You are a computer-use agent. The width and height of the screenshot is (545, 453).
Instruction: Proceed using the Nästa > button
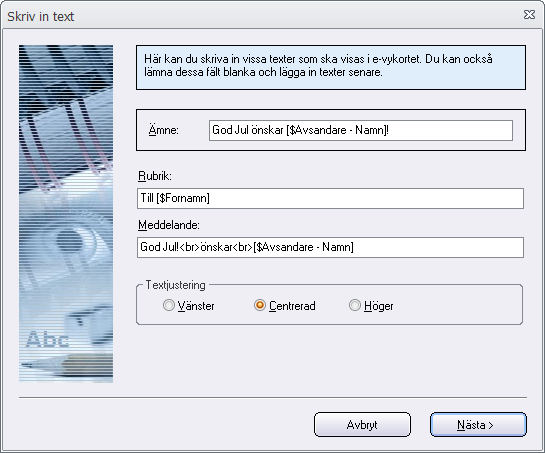478,424
